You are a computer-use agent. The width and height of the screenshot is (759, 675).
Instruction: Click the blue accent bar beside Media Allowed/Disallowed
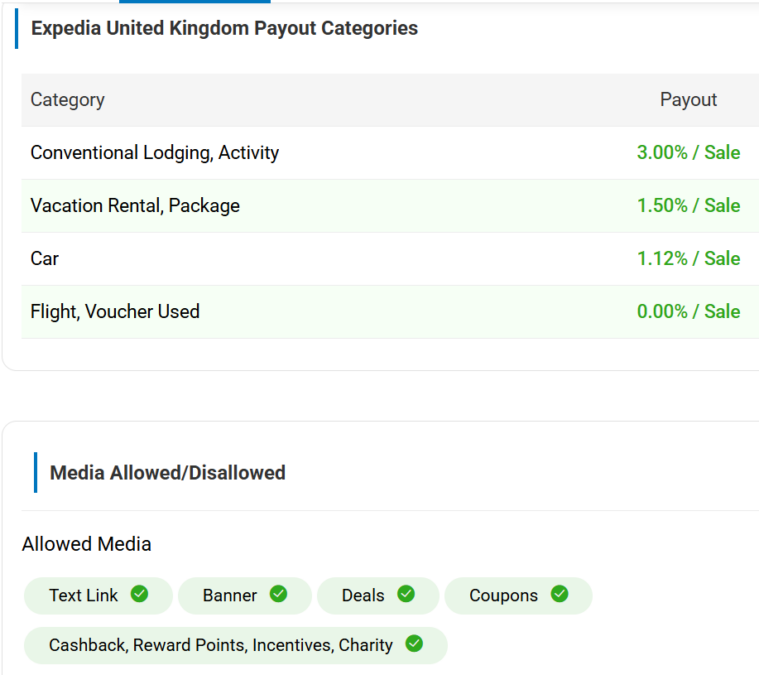coord(35,472)
